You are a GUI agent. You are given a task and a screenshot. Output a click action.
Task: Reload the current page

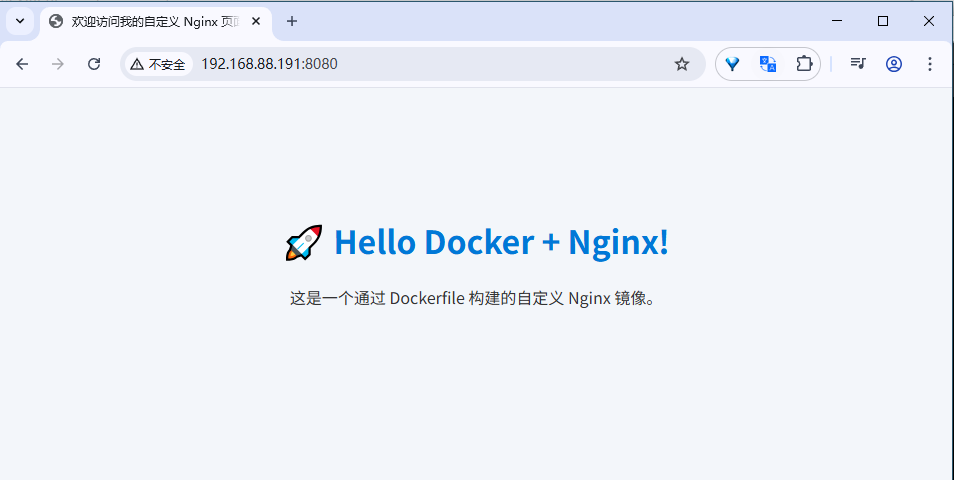click(94, 64)
